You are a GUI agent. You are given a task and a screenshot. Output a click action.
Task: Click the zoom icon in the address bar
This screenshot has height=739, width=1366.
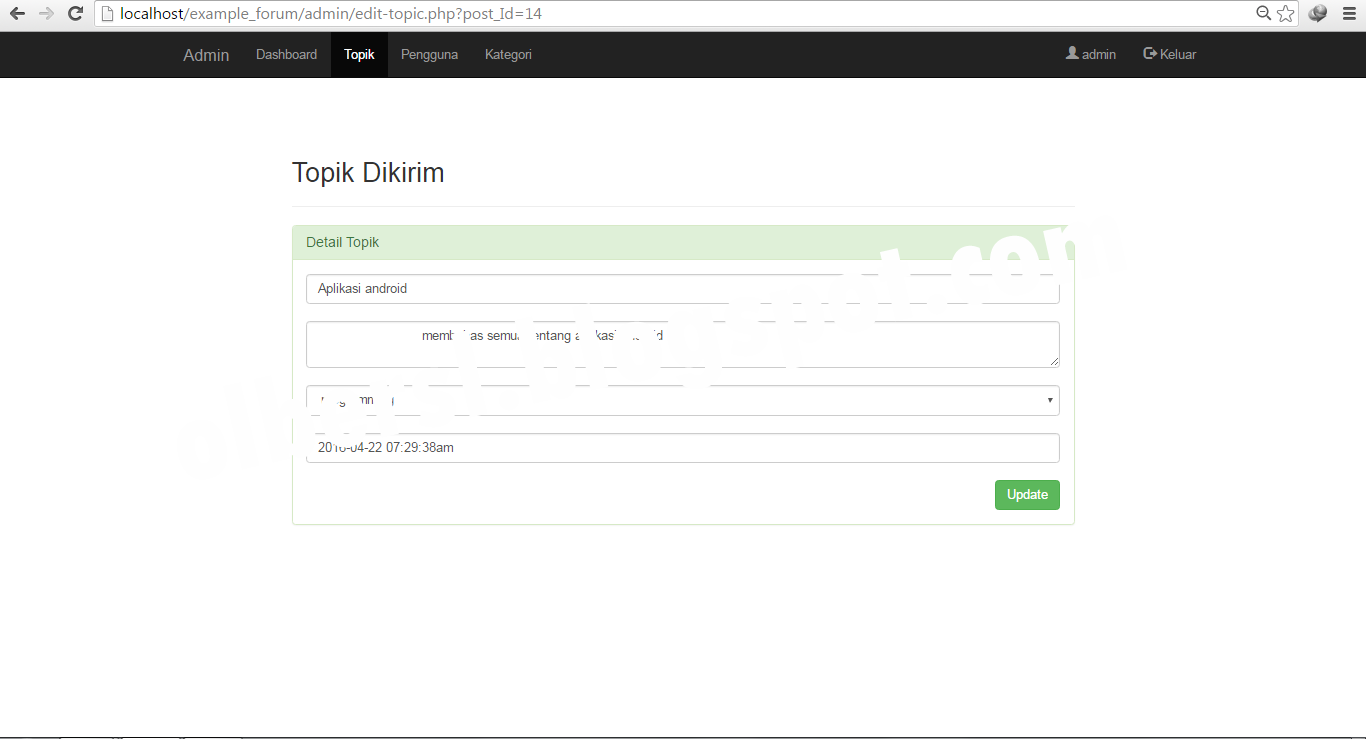pos(1263,13)
